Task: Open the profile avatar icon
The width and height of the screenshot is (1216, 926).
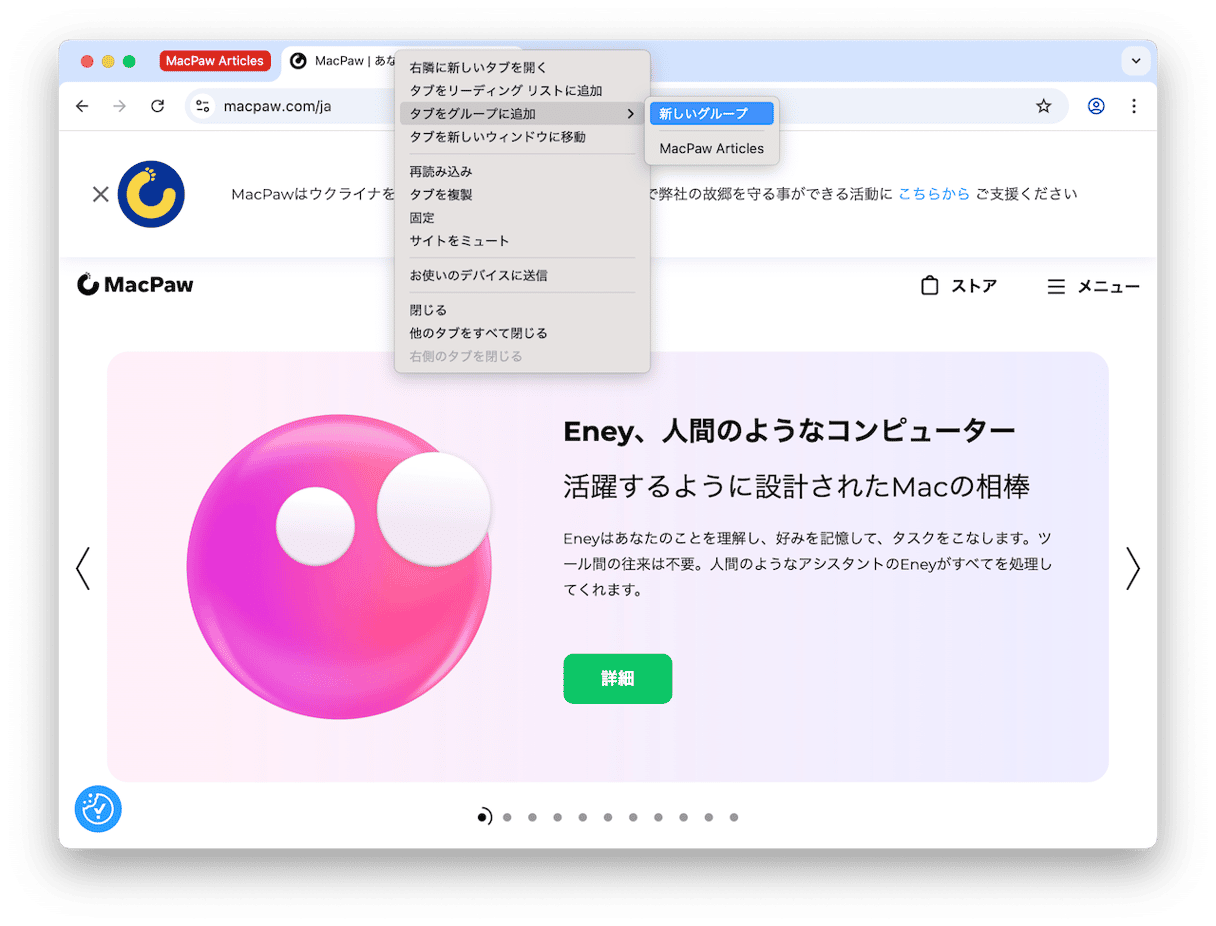Action: [x=1096, y=106]
